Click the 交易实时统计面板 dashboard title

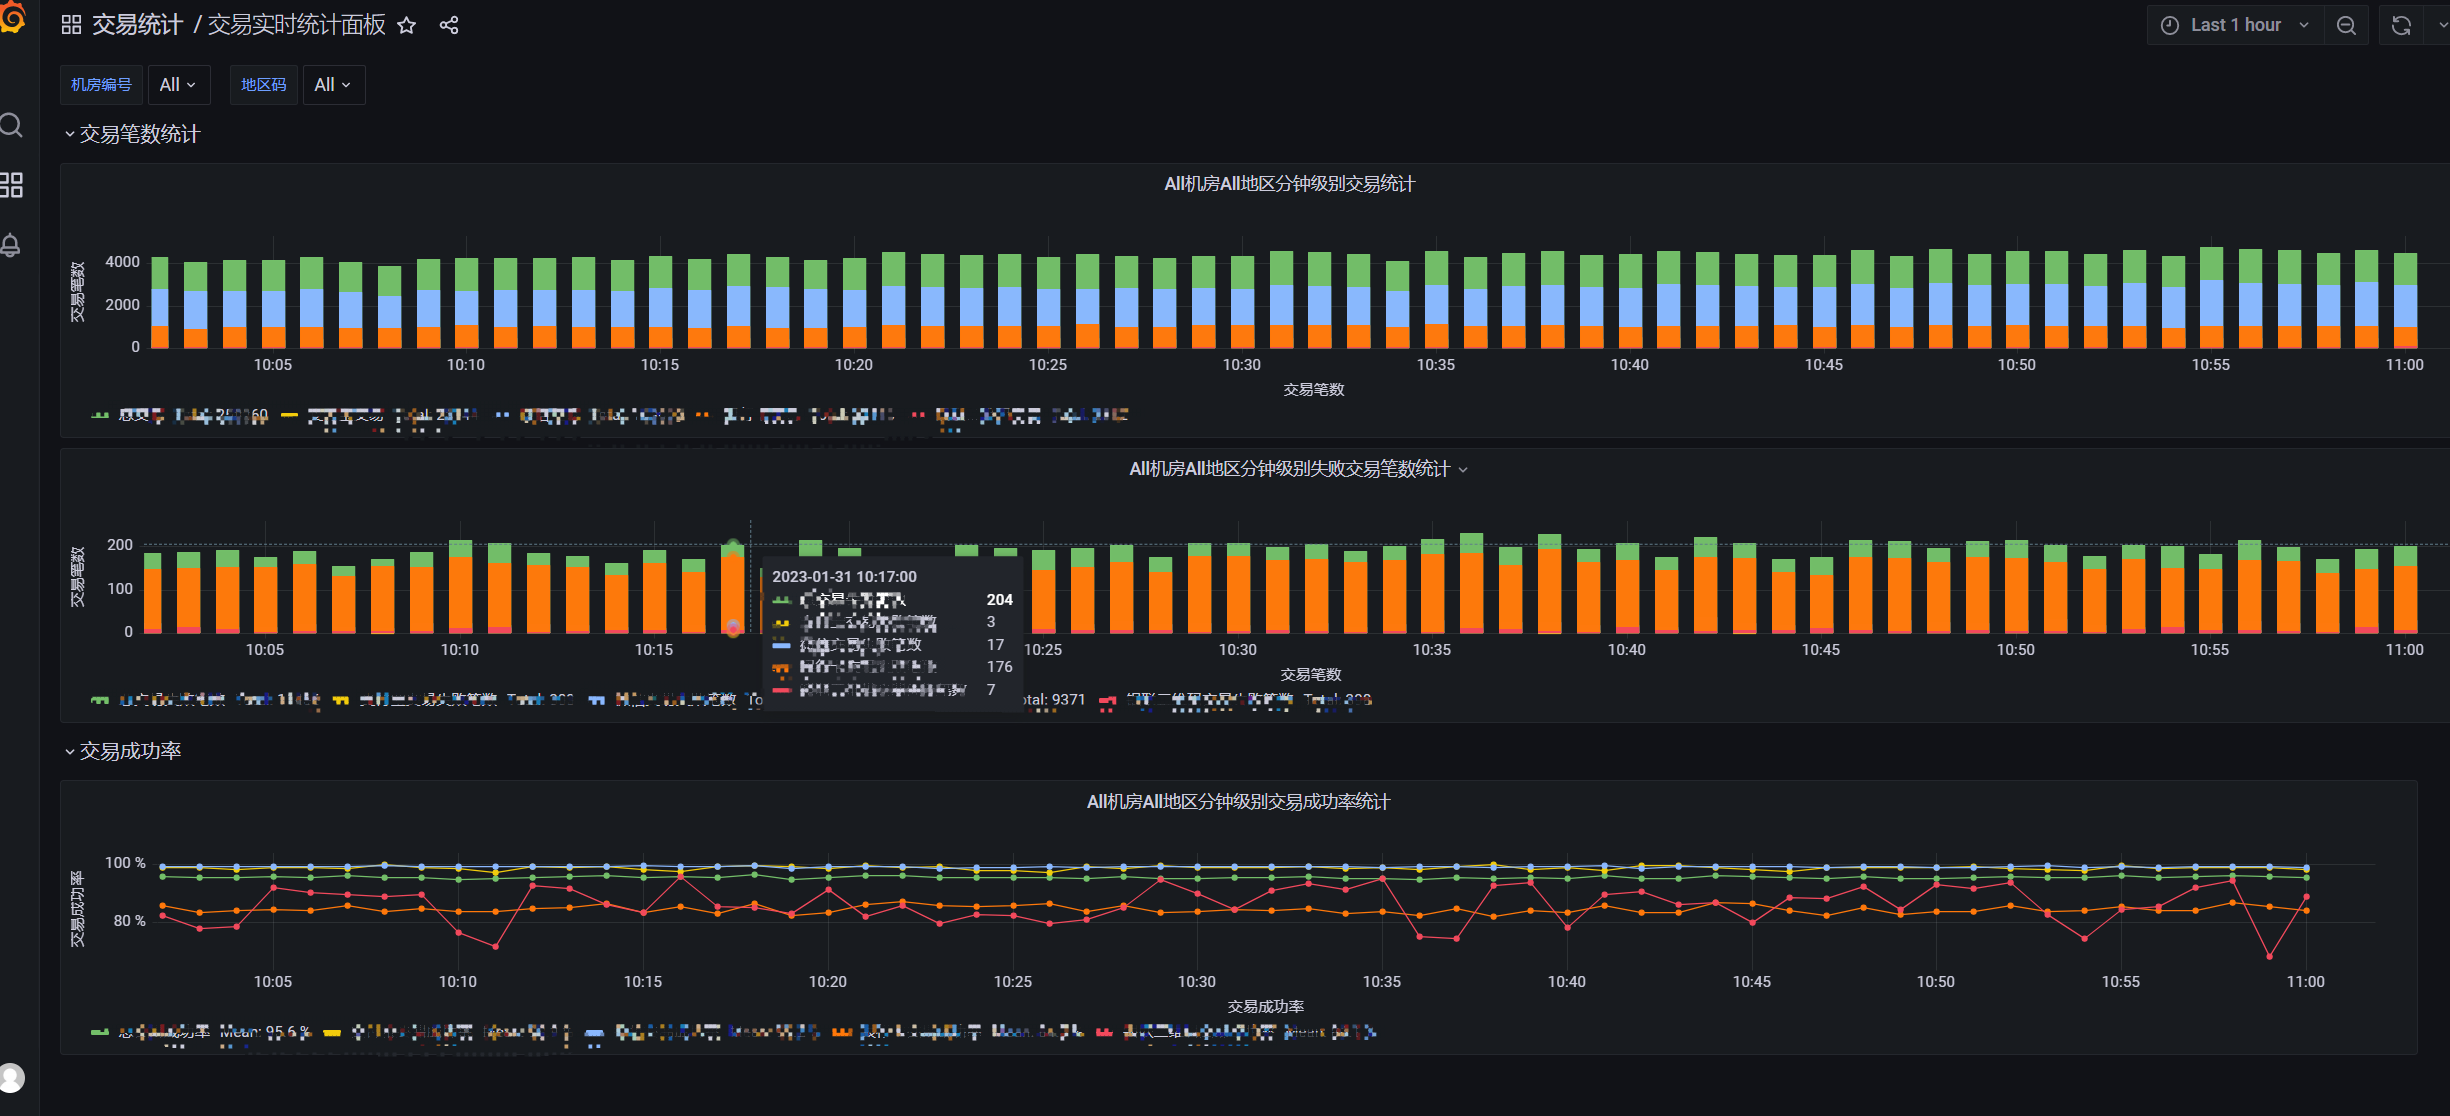(x=296, y=25)
